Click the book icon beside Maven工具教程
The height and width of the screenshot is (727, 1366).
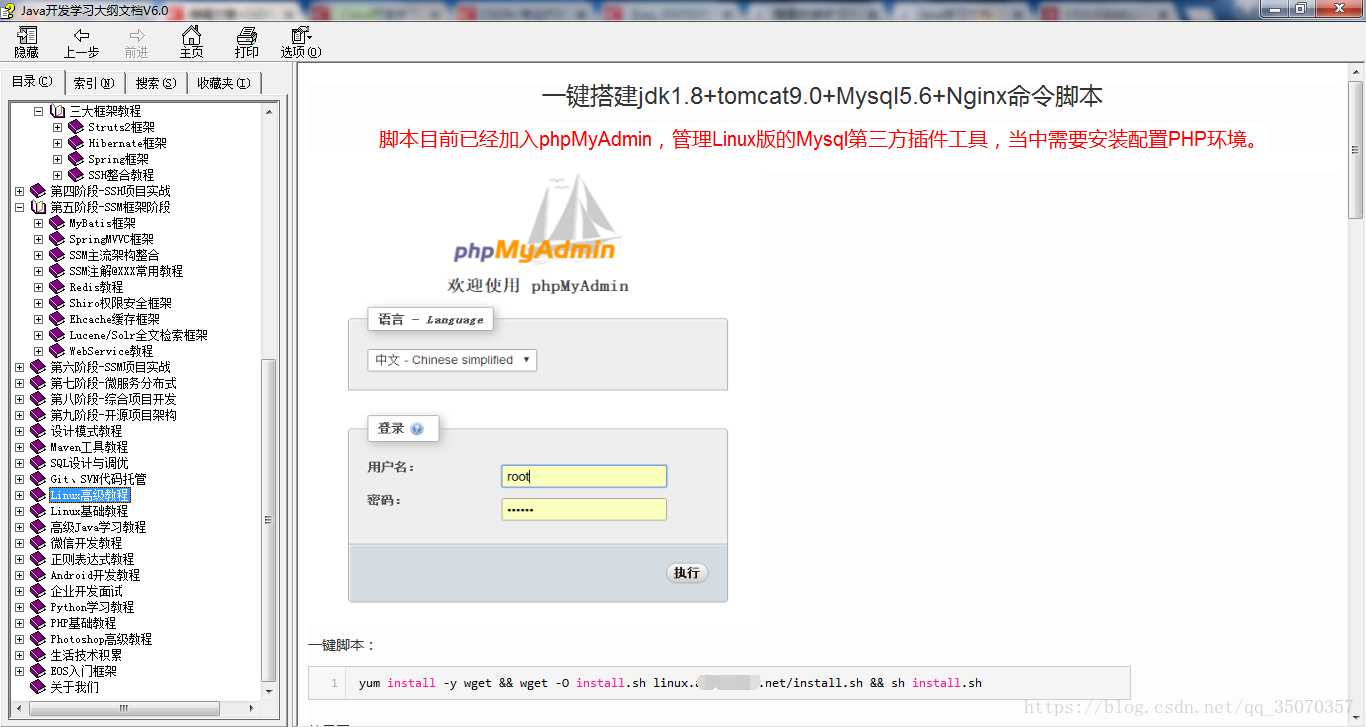[x=38, y=447]
